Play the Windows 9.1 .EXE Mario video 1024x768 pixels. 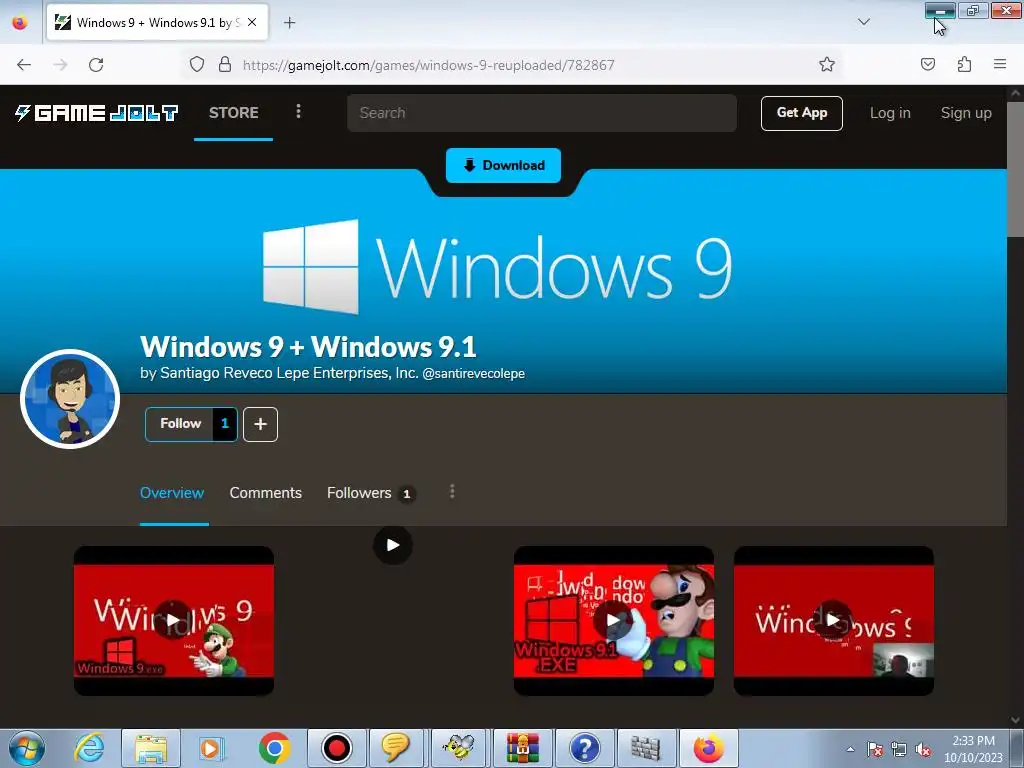pyautogui.click(x=613, y=620)
